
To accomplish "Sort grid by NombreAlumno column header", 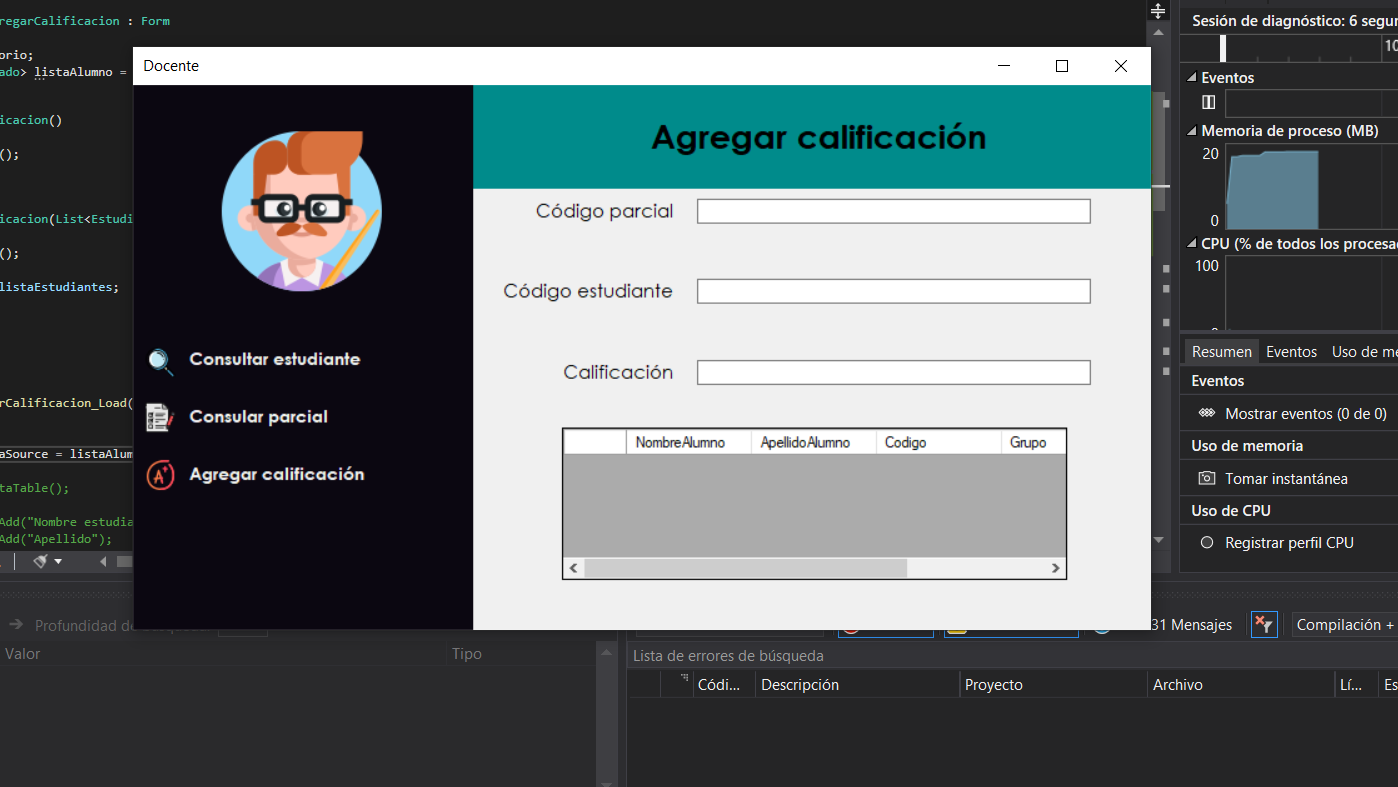I will pyautogui.click(x=688, y=442).
